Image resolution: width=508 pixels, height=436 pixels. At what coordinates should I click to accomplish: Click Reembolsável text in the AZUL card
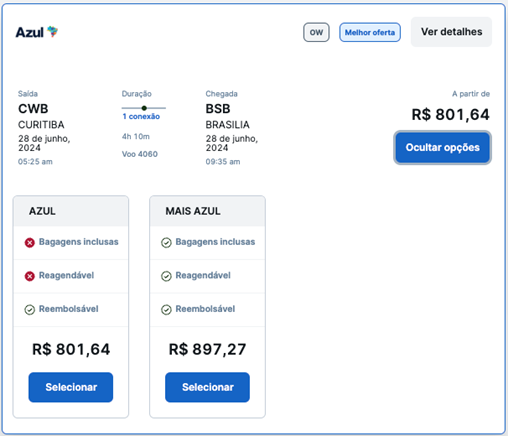(x=69, y=309)
